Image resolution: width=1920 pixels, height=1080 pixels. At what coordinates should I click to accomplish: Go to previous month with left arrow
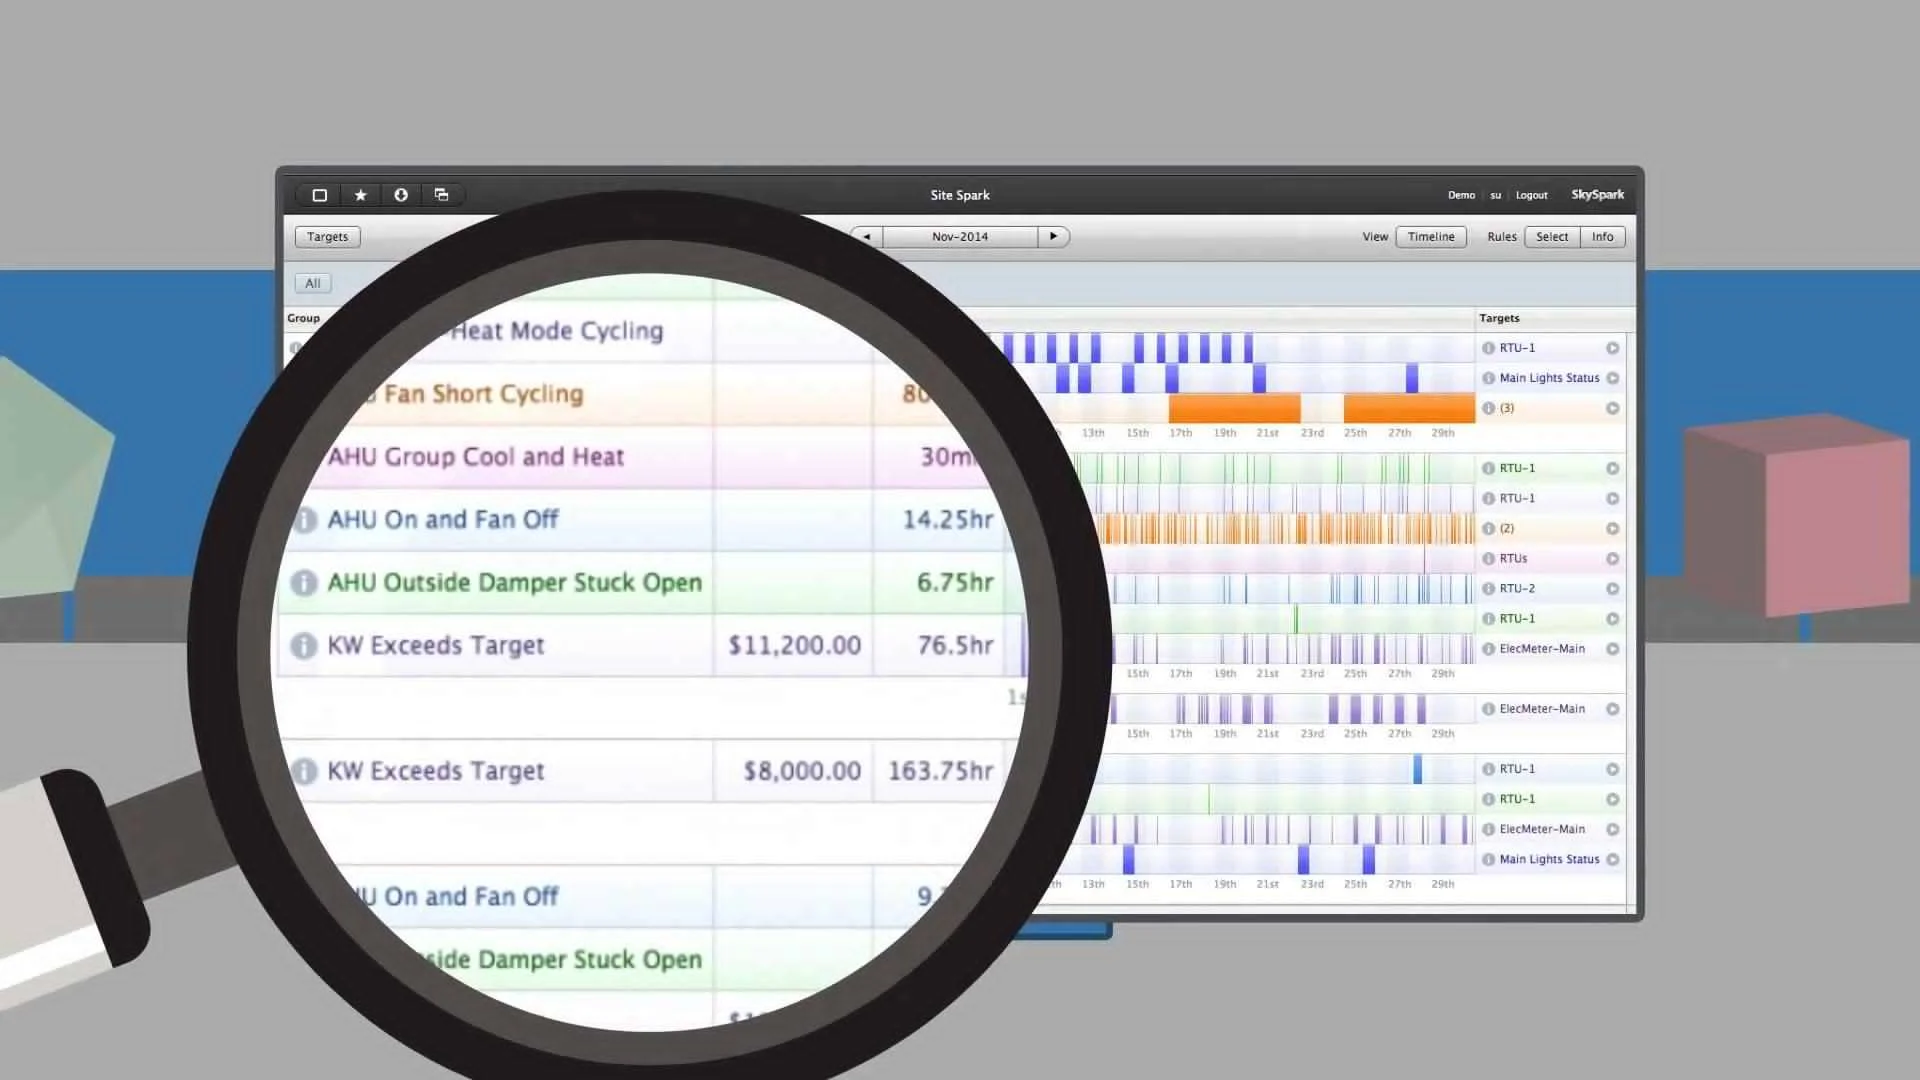click(x=867, y=237)
